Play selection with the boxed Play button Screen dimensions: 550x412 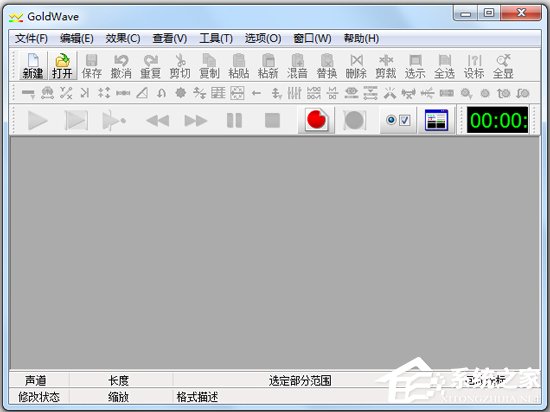[76, 120]
